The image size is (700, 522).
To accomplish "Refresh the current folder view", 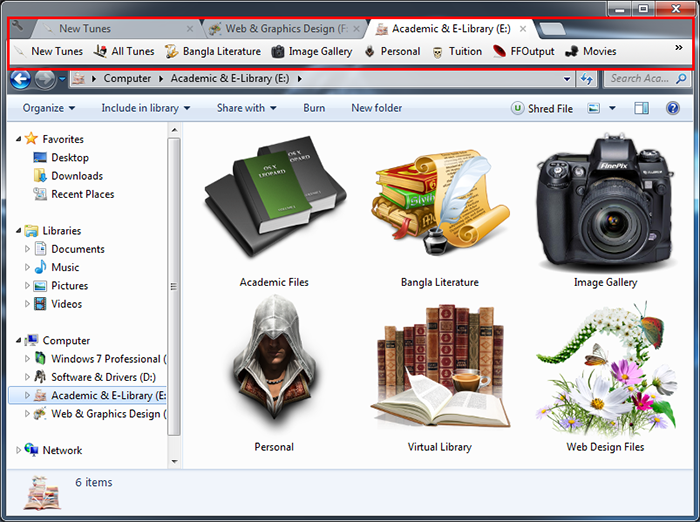I will tap(587, 79).
